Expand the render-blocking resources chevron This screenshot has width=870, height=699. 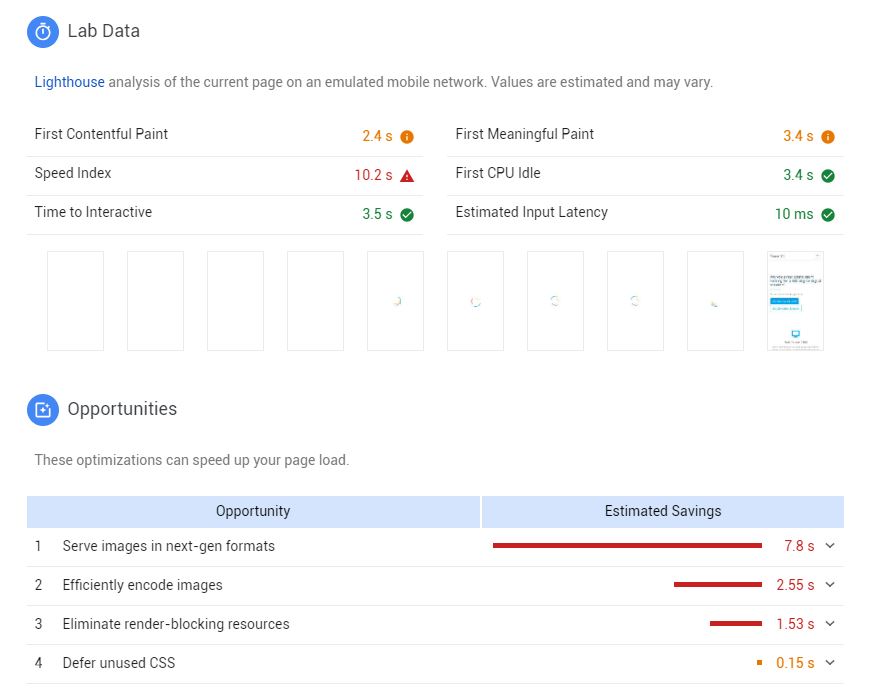coord(830,624)
